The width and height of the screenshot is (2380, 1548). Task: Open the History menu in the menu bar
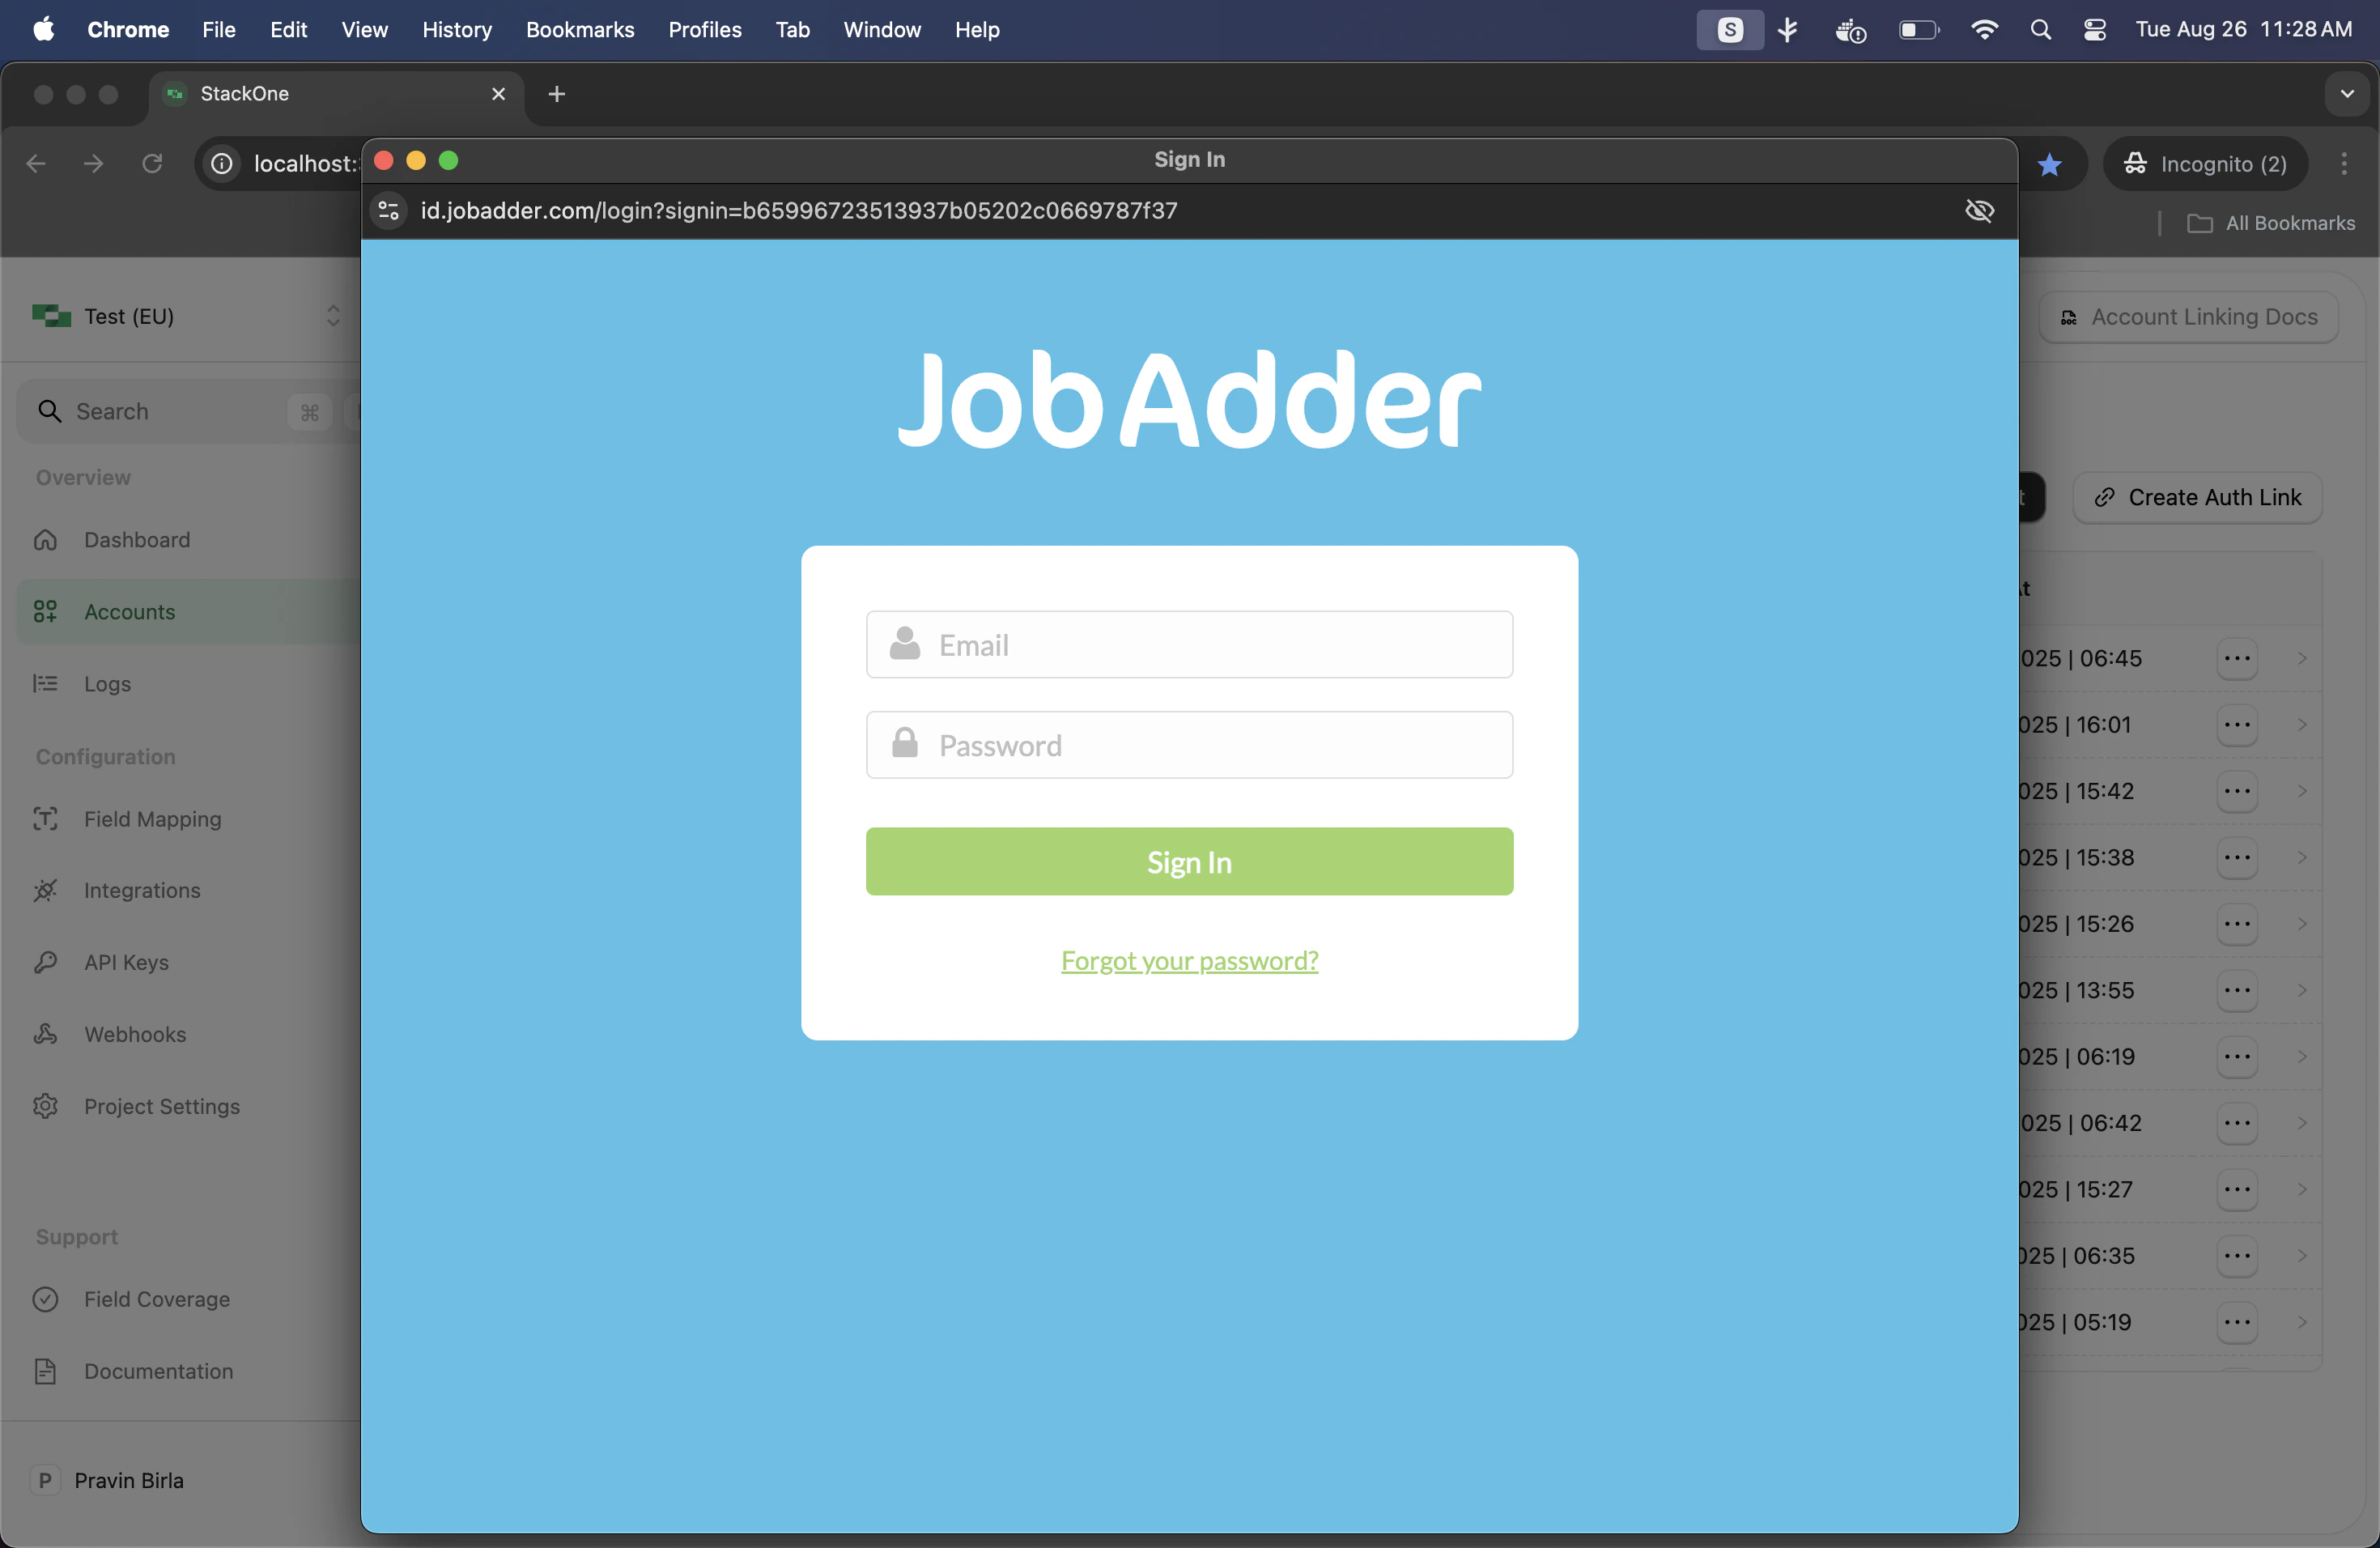pos(457,29)
